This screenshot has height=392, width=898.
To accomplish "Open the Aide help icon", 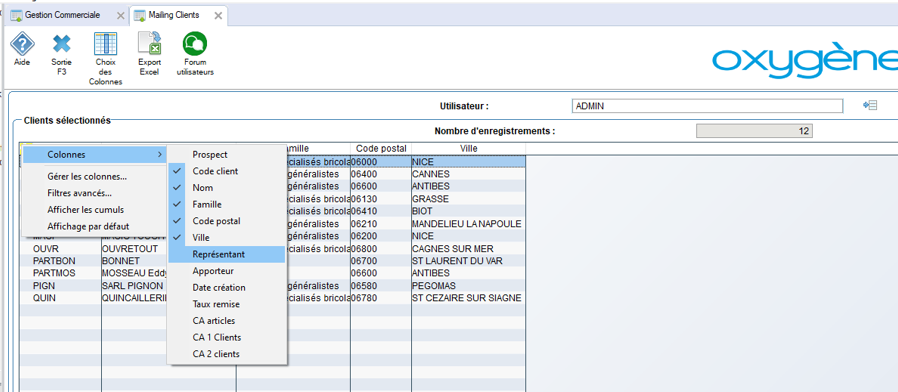I will [x=22, y=44].
